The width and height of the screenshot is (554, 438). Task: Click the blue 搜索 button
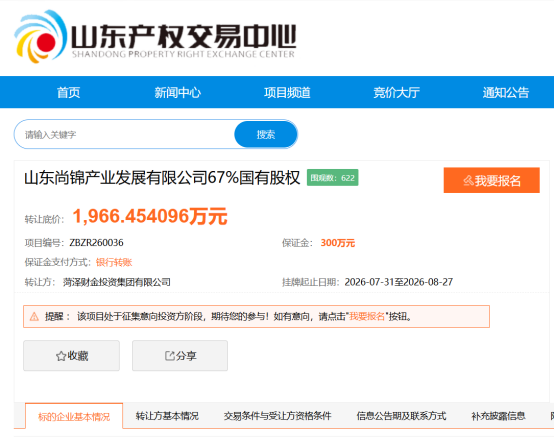(266, 134)
